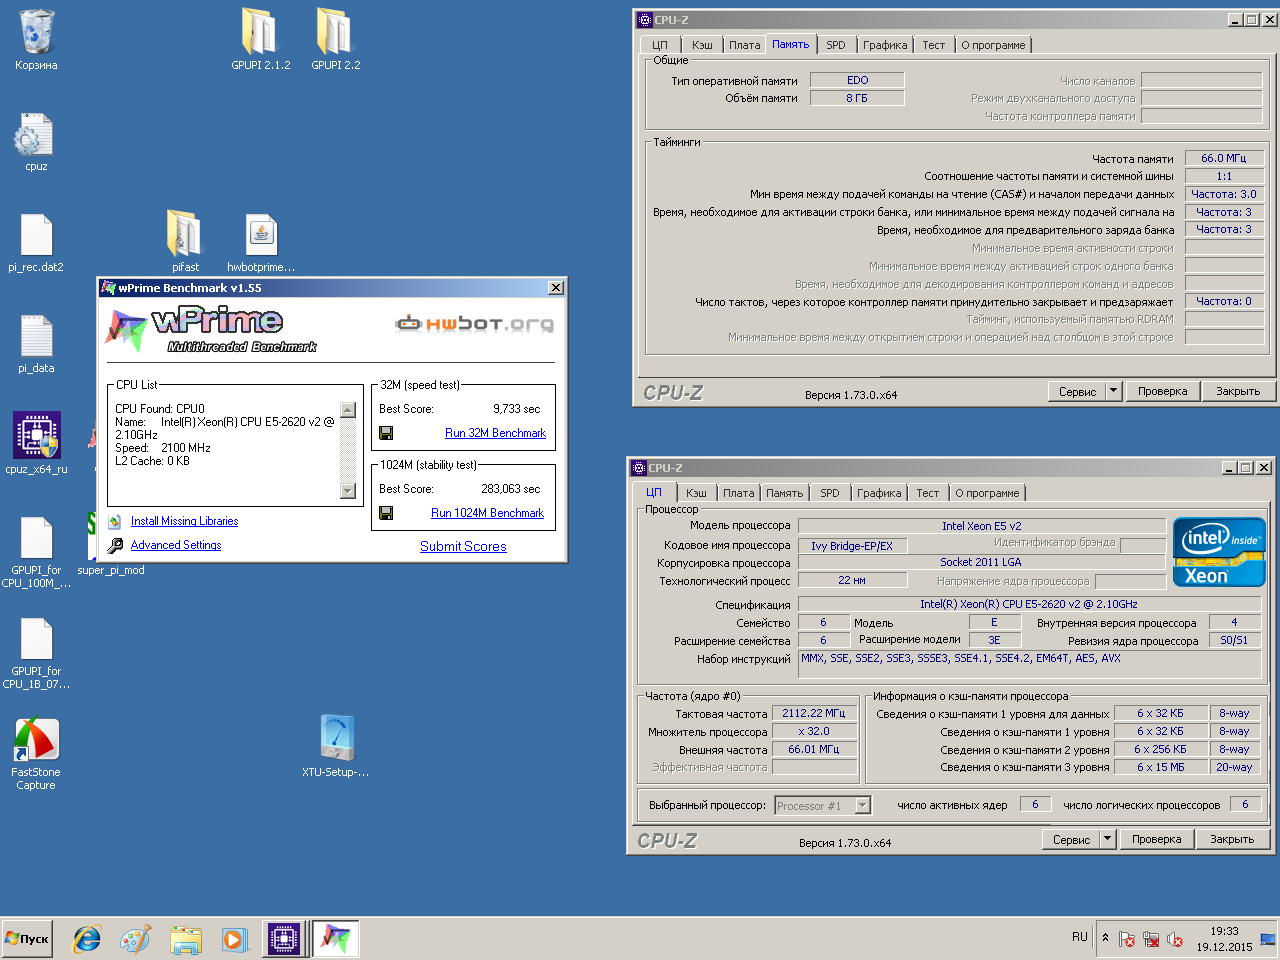Select the x 32.0 multiplier value
This screenshot has height=960, width=1280.
pyautogui.click(x=814, y=731)
